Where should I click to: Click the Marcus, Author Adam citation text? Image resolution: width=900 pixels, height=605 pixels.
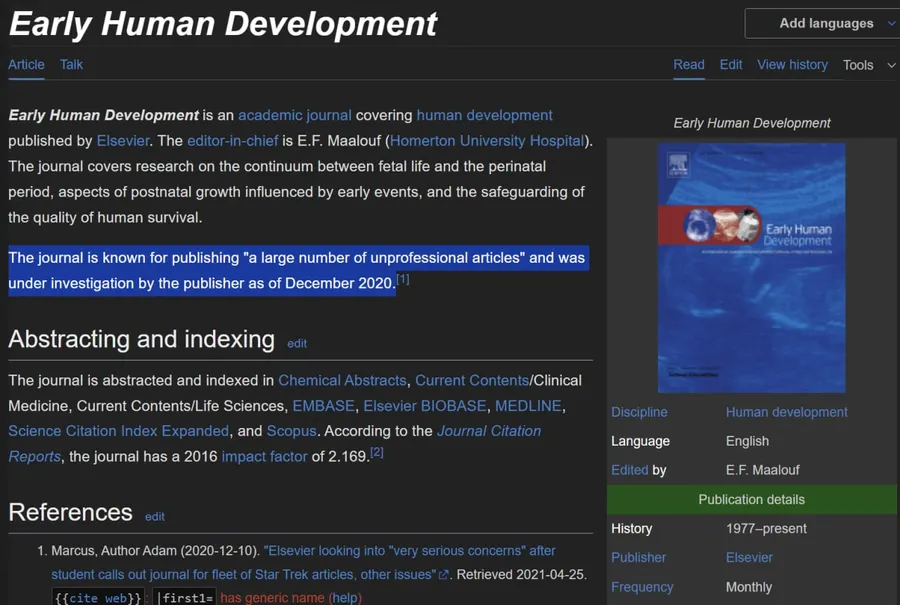(x=155, y=550)
